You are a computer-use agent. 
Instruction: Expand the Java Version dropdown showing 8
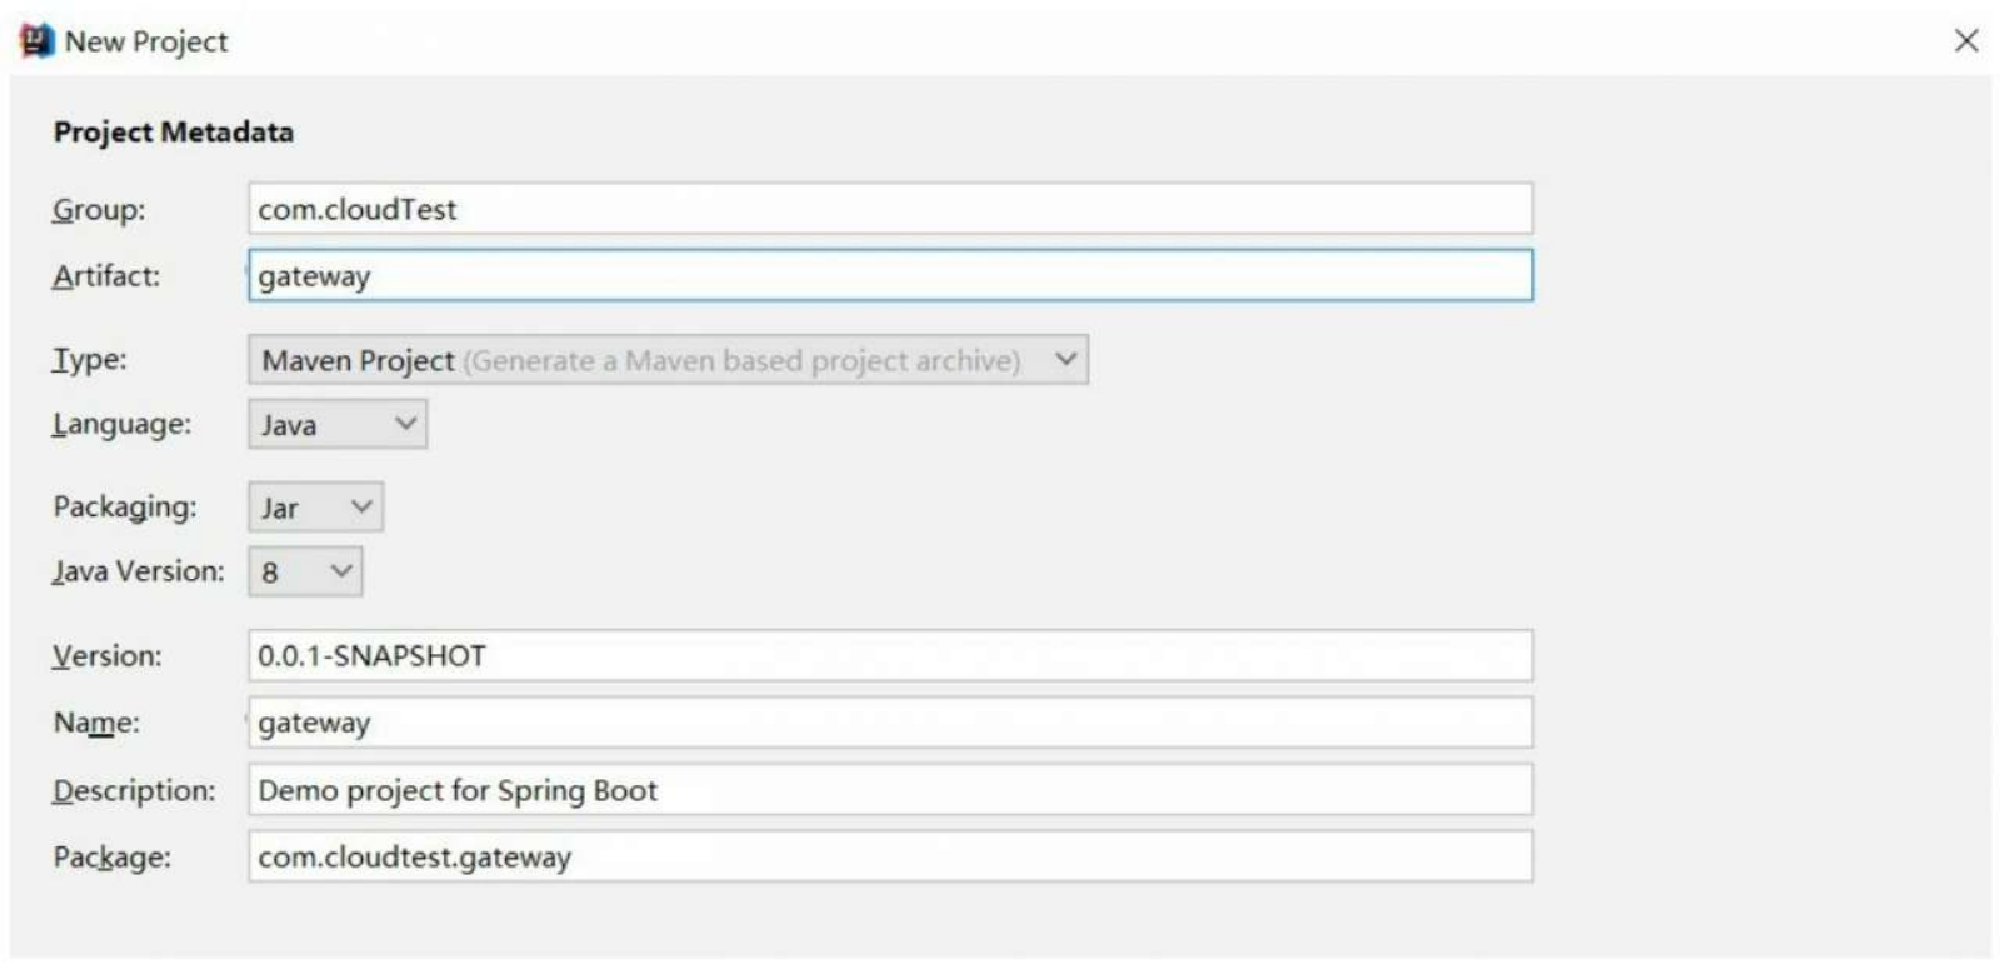click(305, 572)
